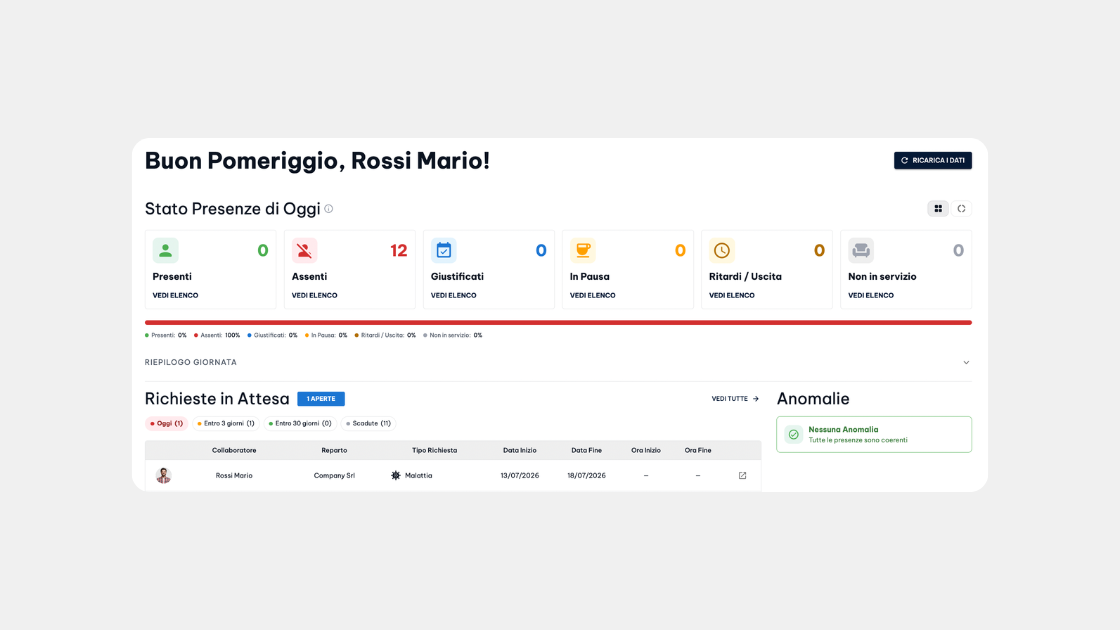The image size is (1120, 630).
Task: Open VEDI ELENCO under In Pausa
Action: point(592,295)
